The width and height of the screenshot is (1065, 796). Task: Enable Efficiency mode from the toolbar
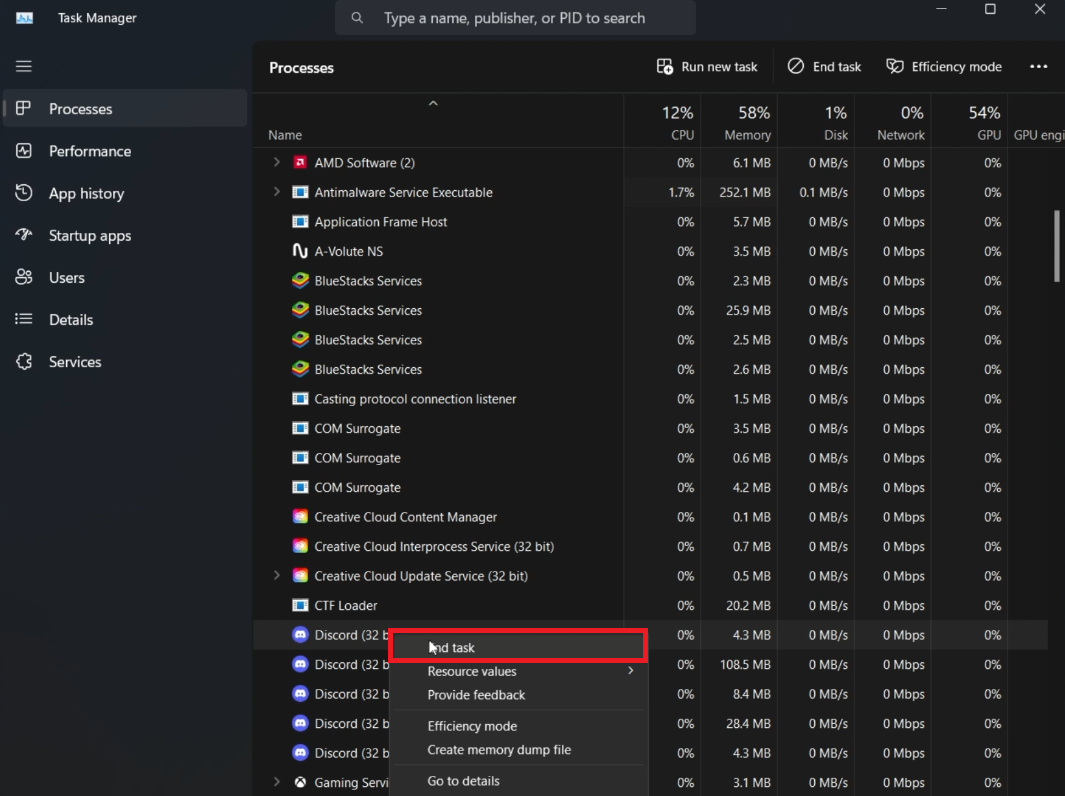pyautogui.click(x=942, y=66)
